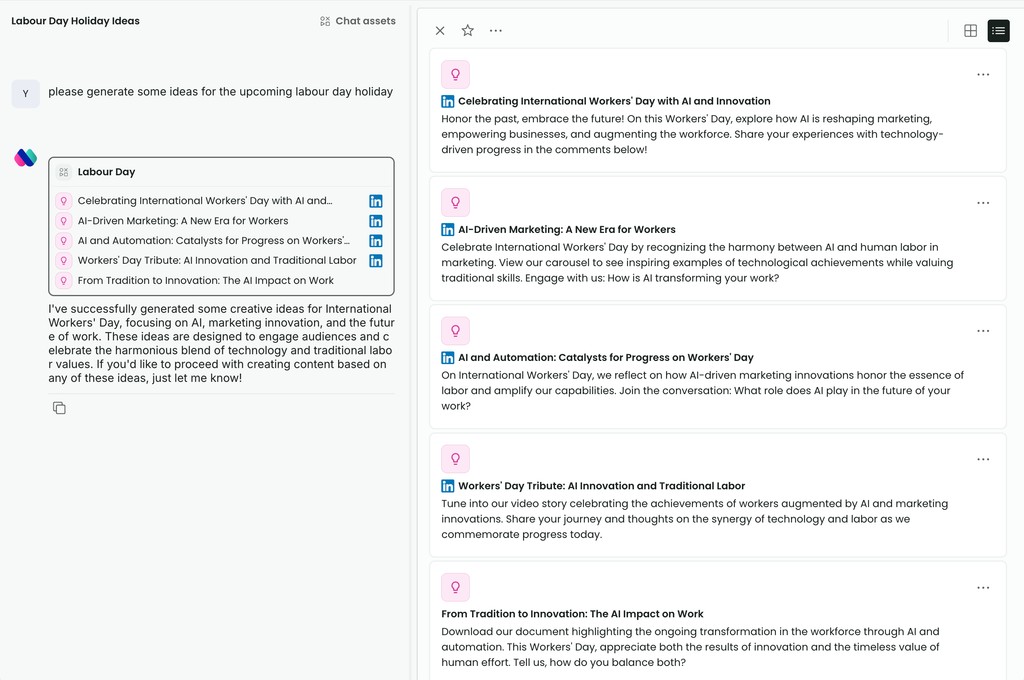The width and height of the screenshot is (1024, 680).
Task: Star the asset collection as favorite
Action: (468, 31)
